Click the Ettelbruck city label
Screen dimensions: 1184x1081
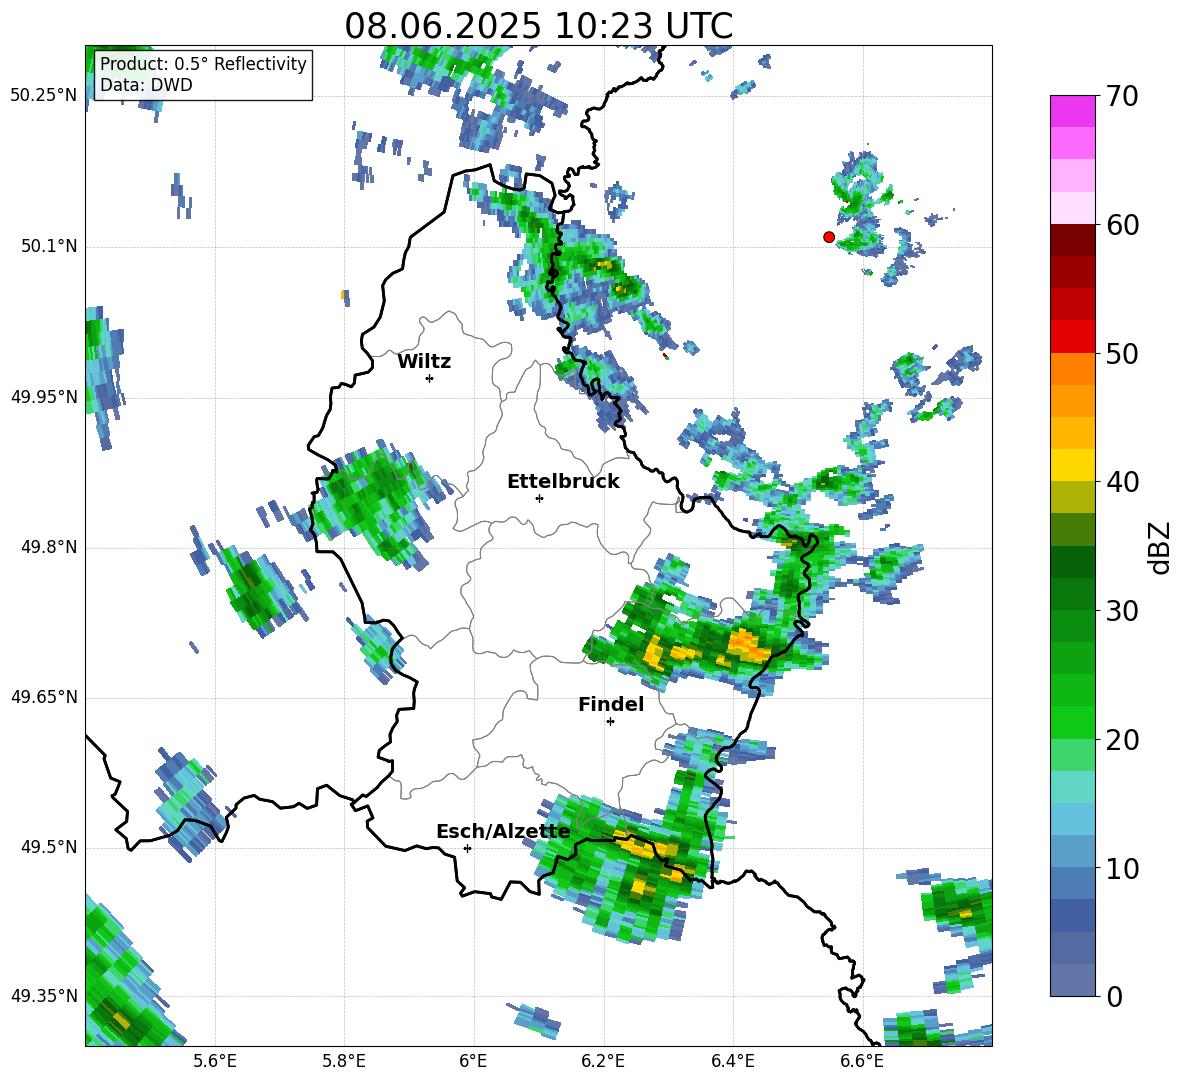coord(563,481)
